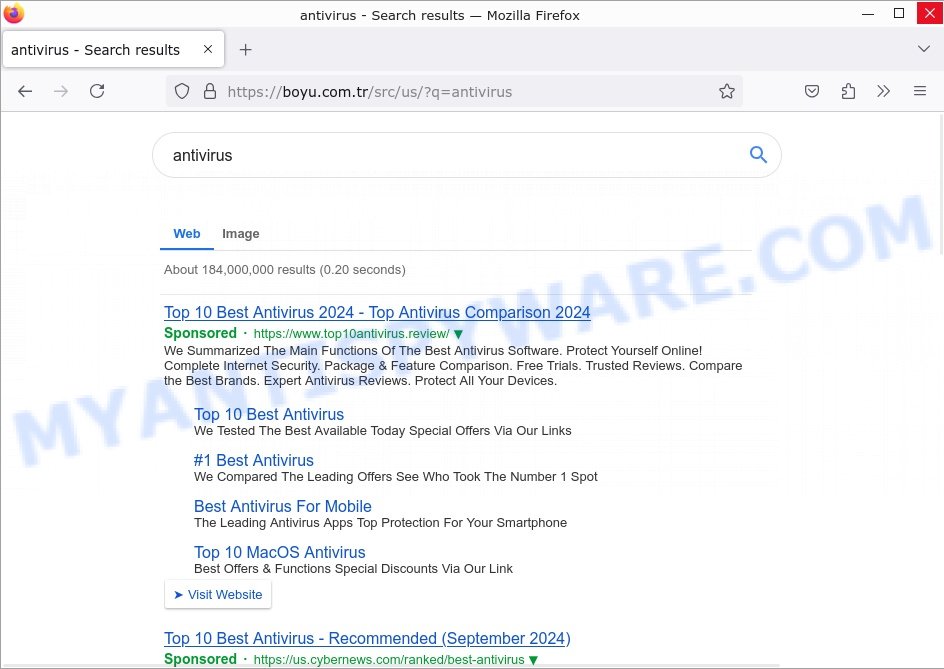The height and width of the screenshot is (669, 944).
Task: List all tabs dropdown arrow
Action: tap(924, 49)
